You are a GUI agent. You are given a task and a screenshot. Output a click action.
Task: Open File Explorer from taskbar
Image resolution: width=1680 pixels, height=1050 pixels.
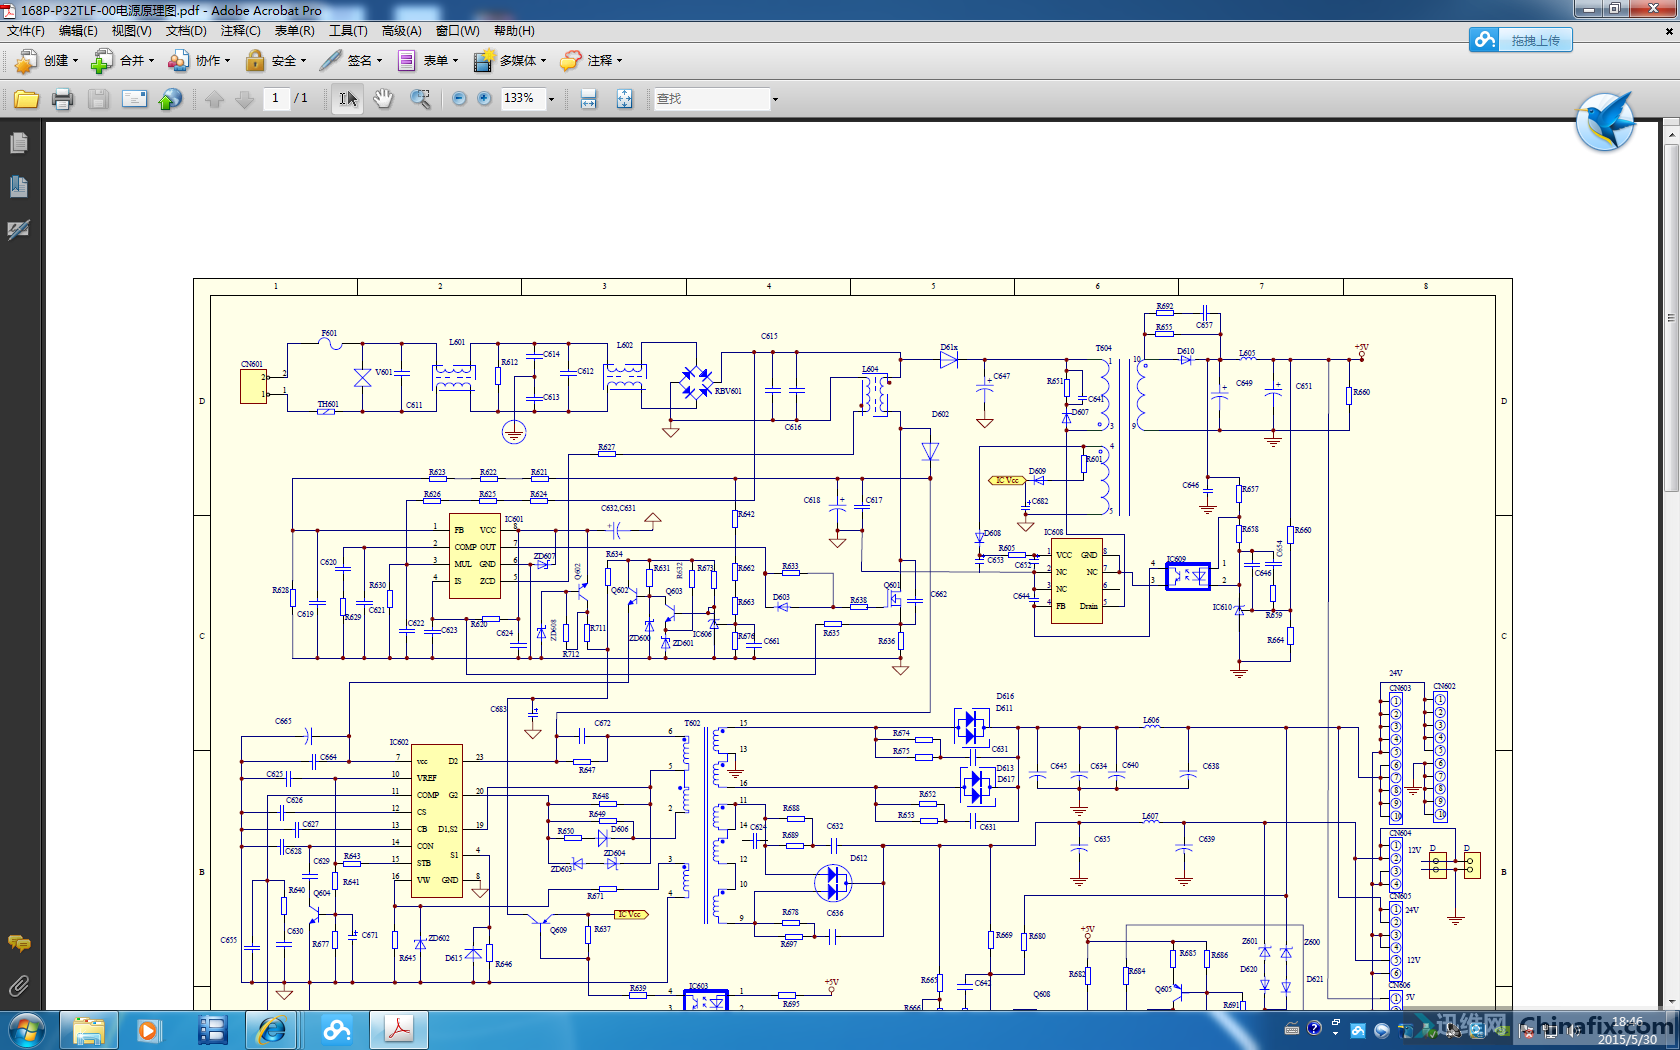point(88,1030)
